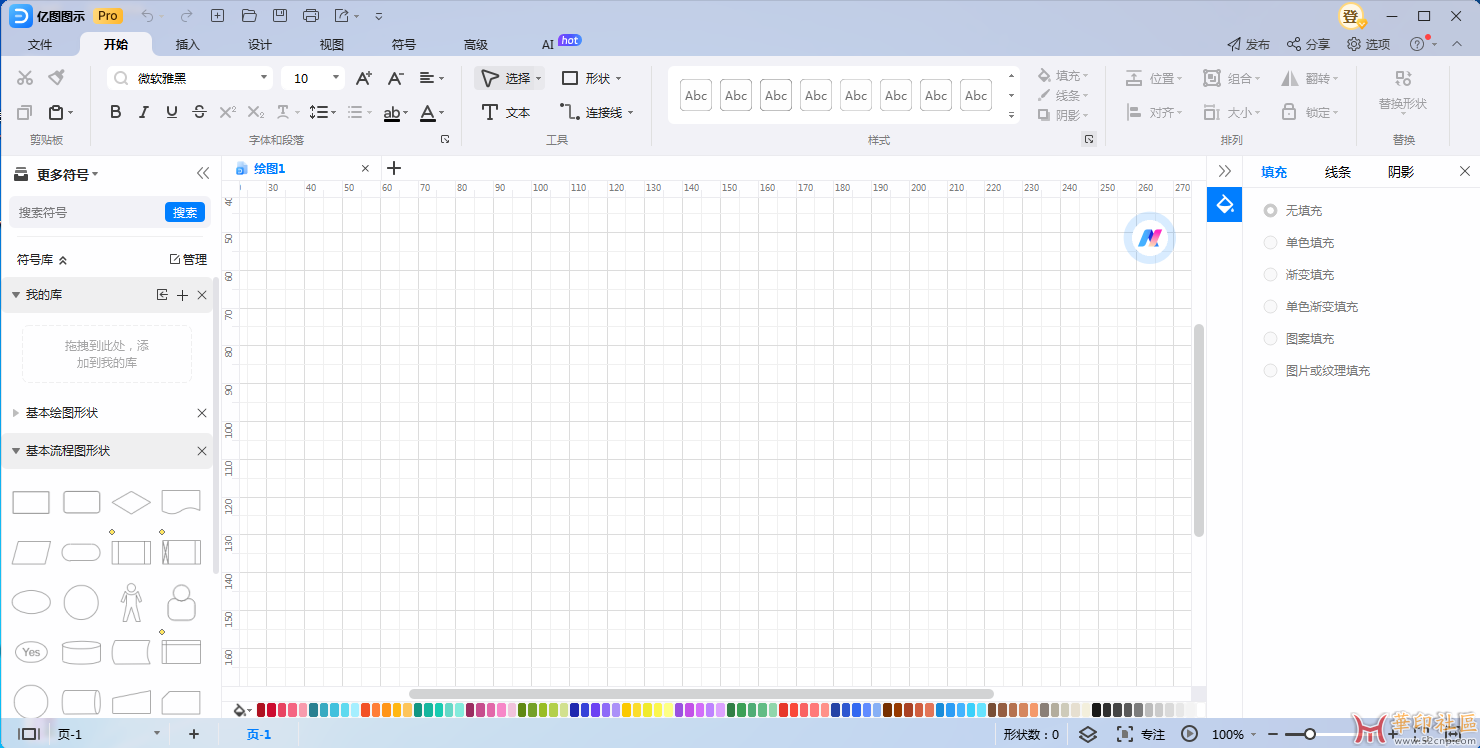
Task: Click the Redo arrow in title bar
Action: (187, 16)
